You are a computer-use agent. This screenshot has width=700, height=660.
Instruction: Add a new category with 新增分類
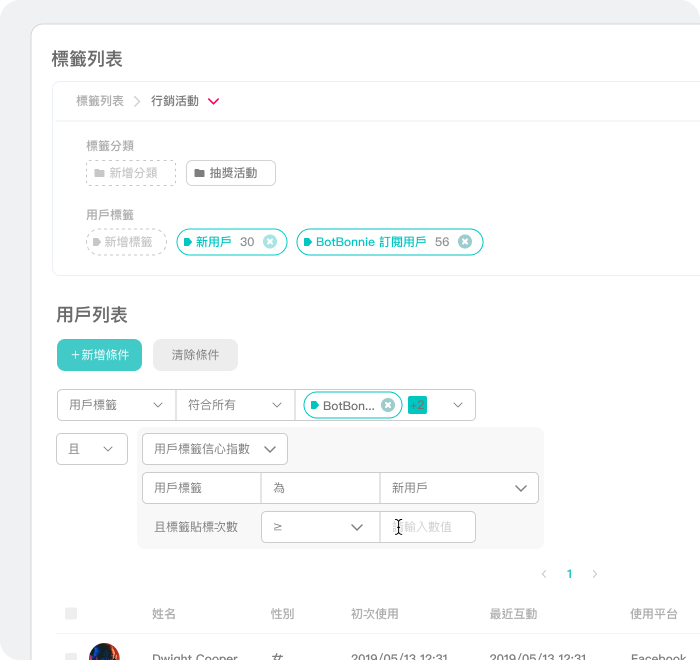(x=131, y=173)
